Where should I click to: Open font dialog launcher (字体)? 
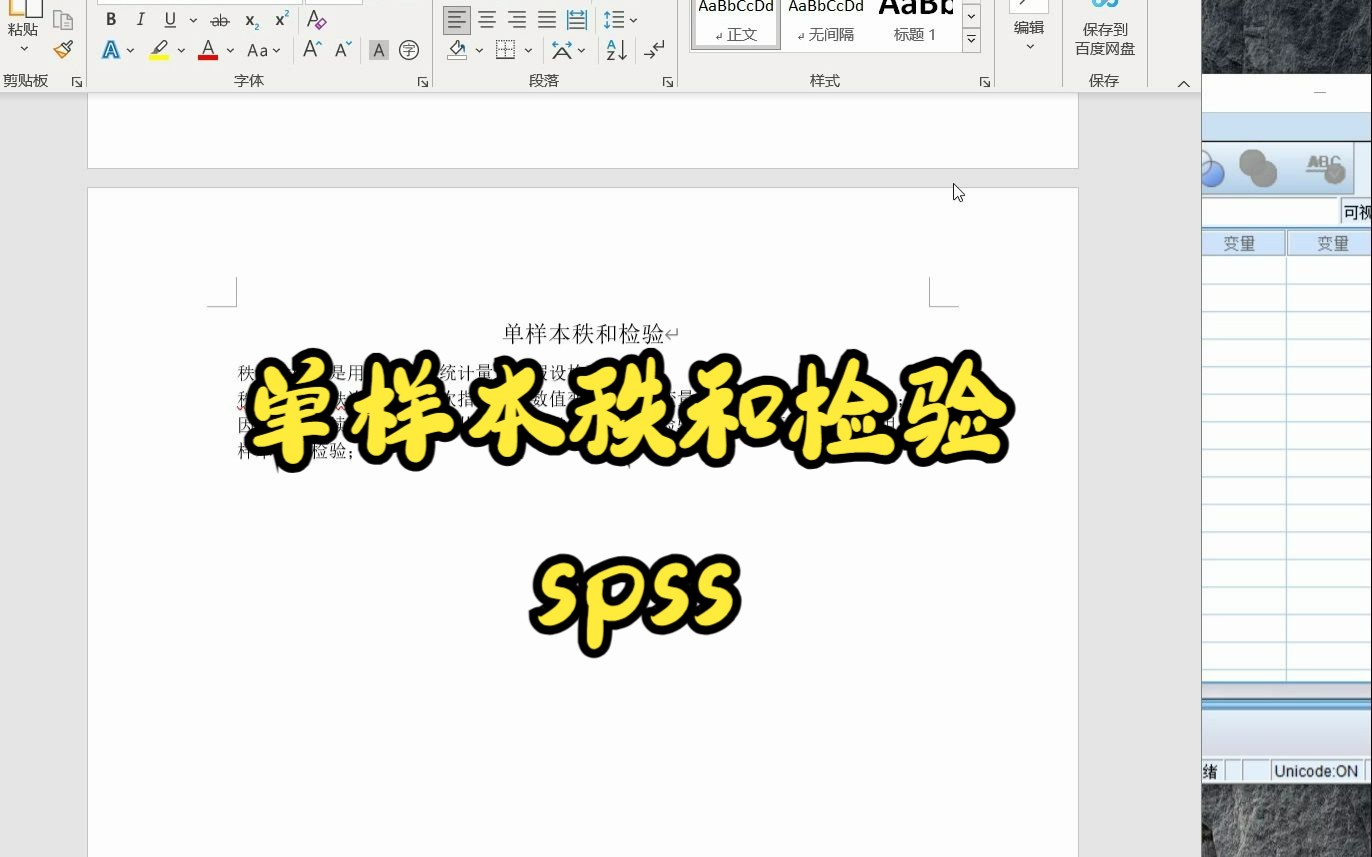pos(423,82)
